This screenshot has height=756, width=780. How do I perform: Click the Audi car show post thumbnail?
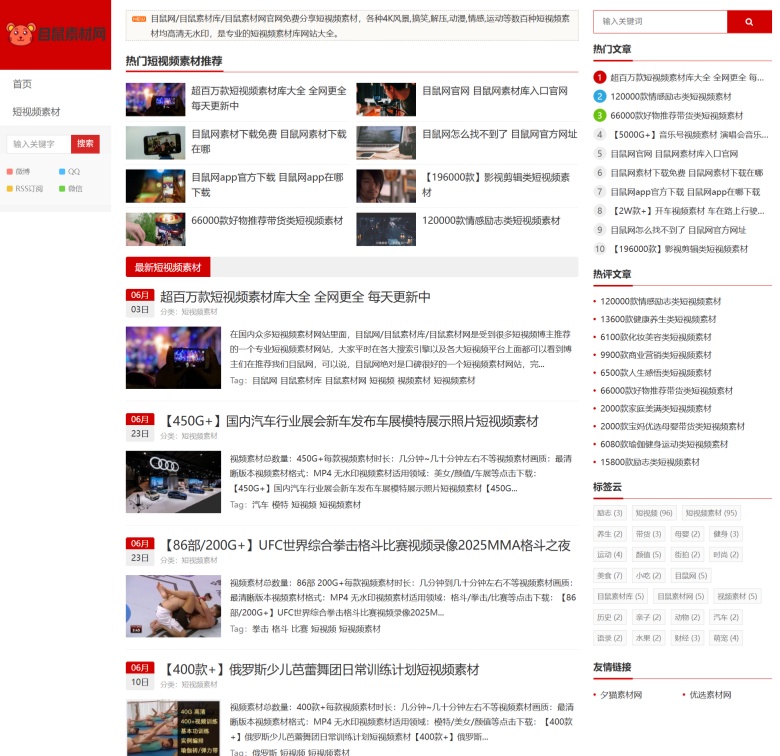tap(173, 481)
